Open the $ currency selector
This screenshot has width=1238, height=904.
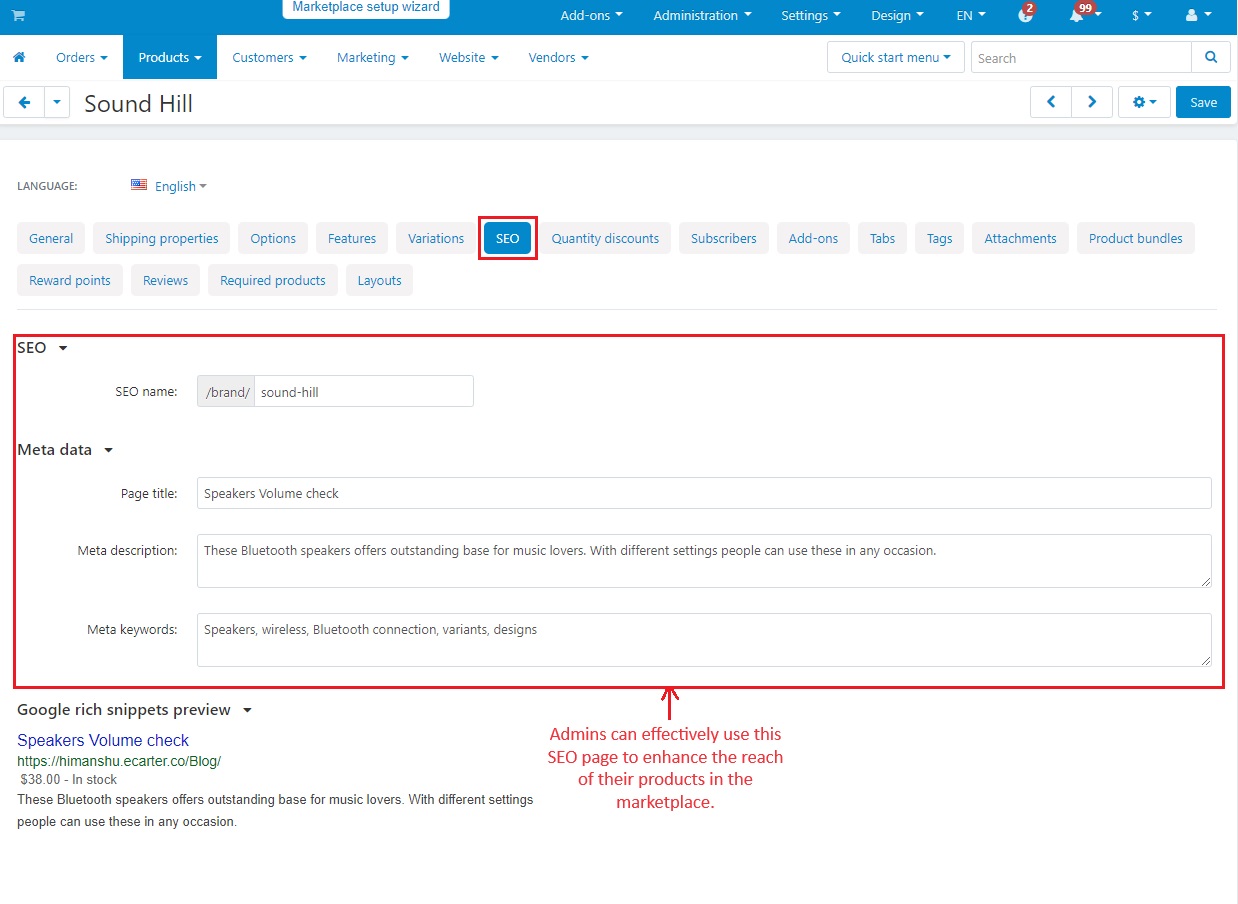pos(1141,15)
